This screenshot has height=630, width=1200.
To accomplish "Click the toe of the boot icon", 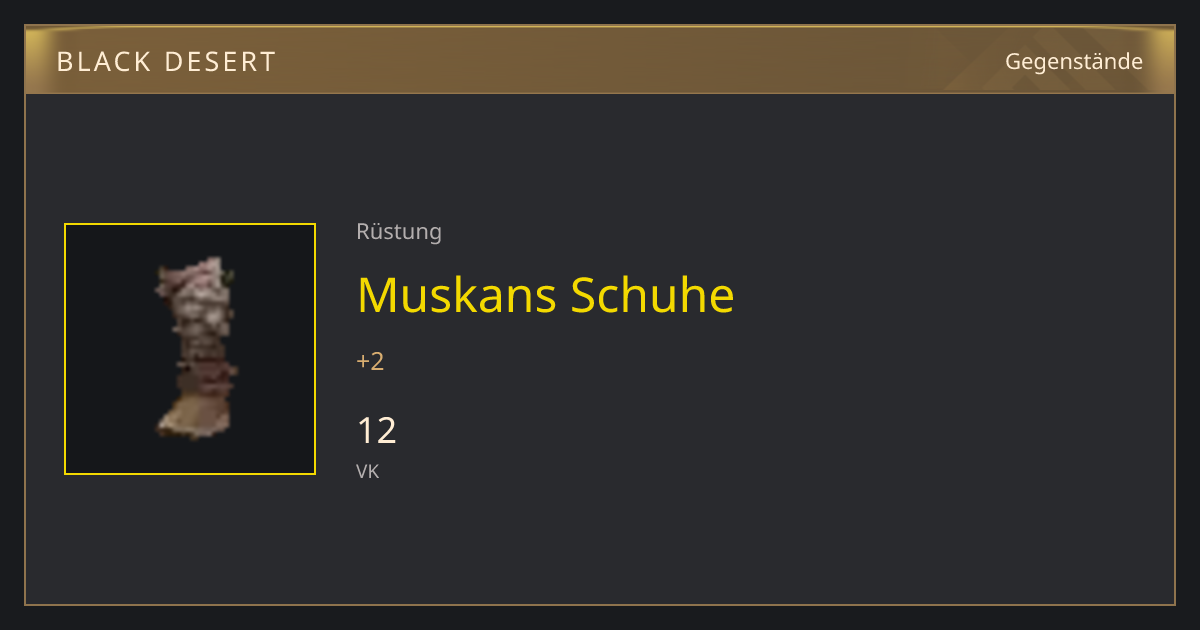I will click(x=180, y=421).
